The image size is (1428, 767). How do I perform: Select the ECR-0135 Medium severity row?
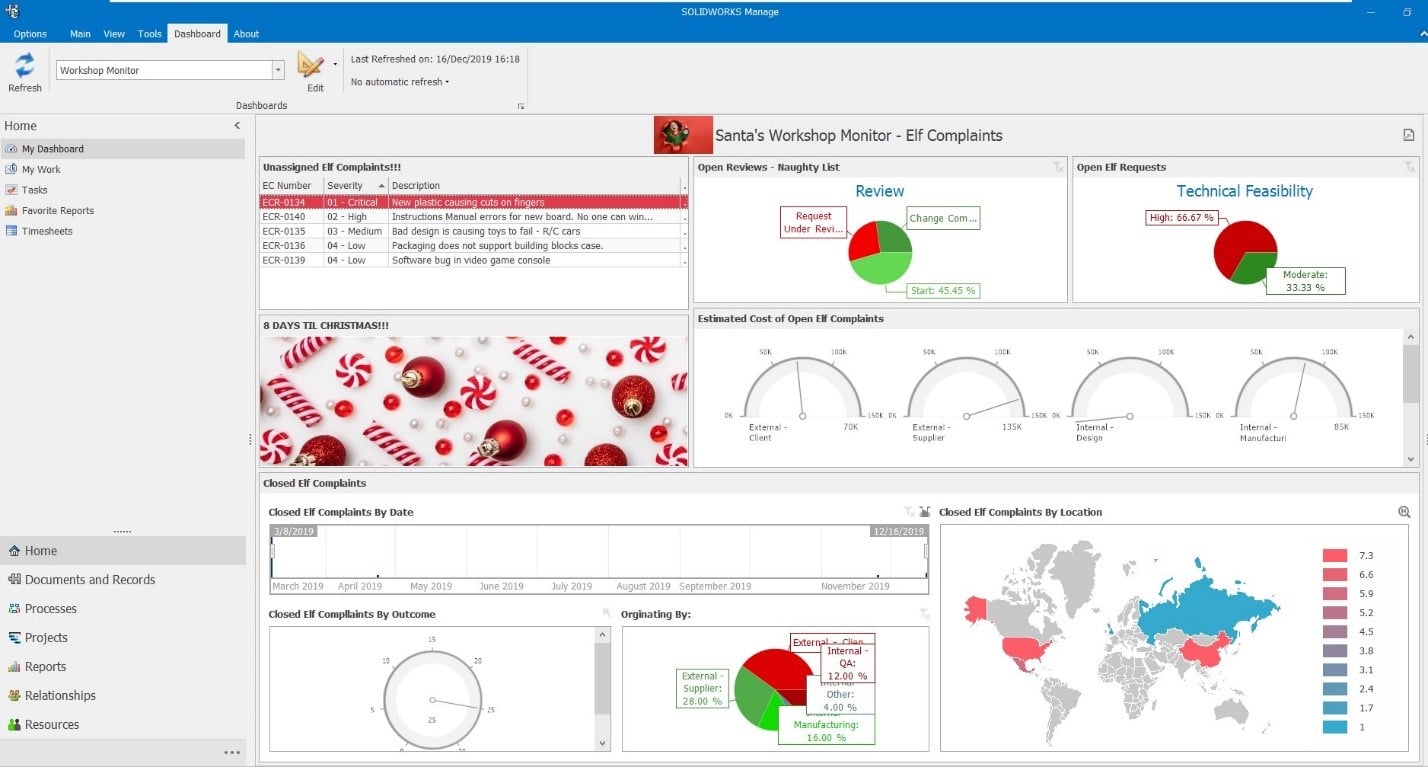(471, 231)
